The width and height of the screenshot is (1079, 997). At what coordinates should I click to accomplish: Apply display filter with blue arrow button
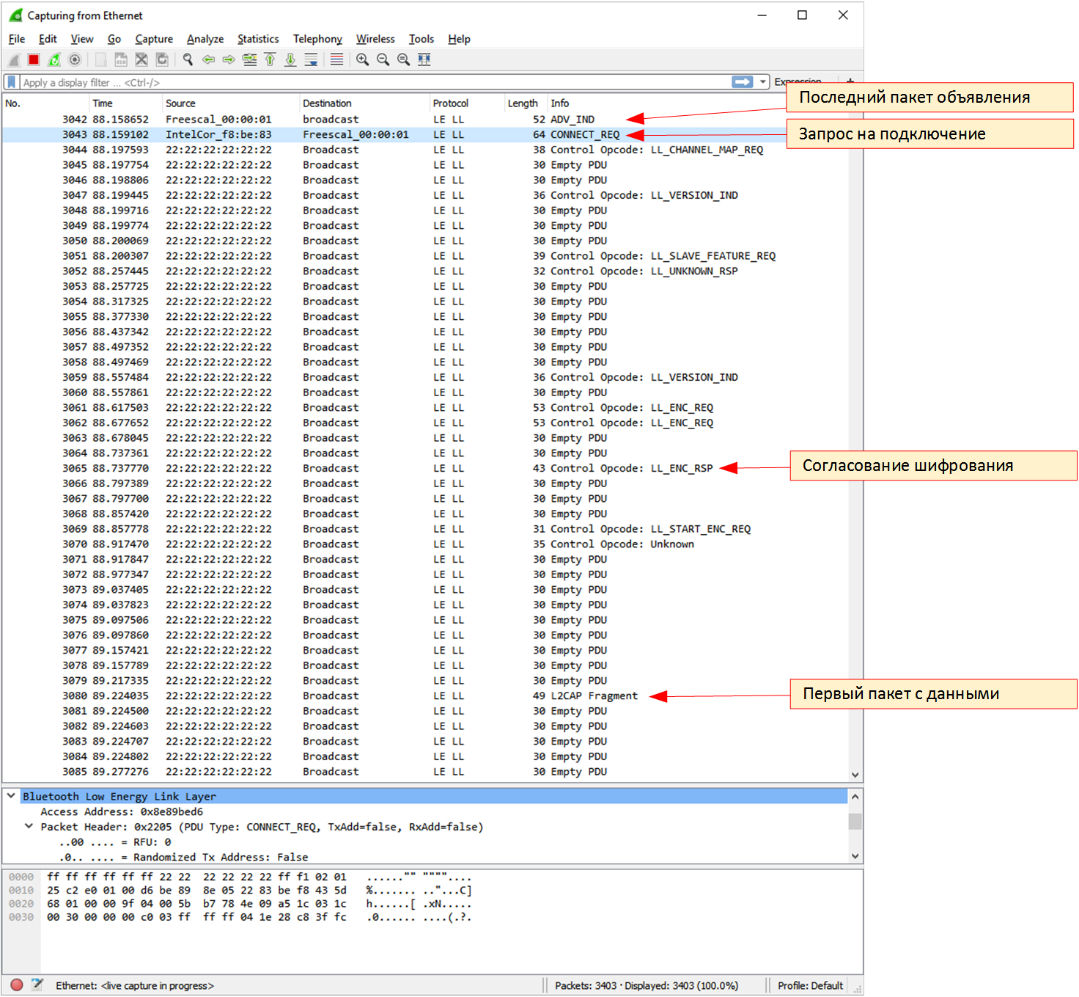[743, 82]
